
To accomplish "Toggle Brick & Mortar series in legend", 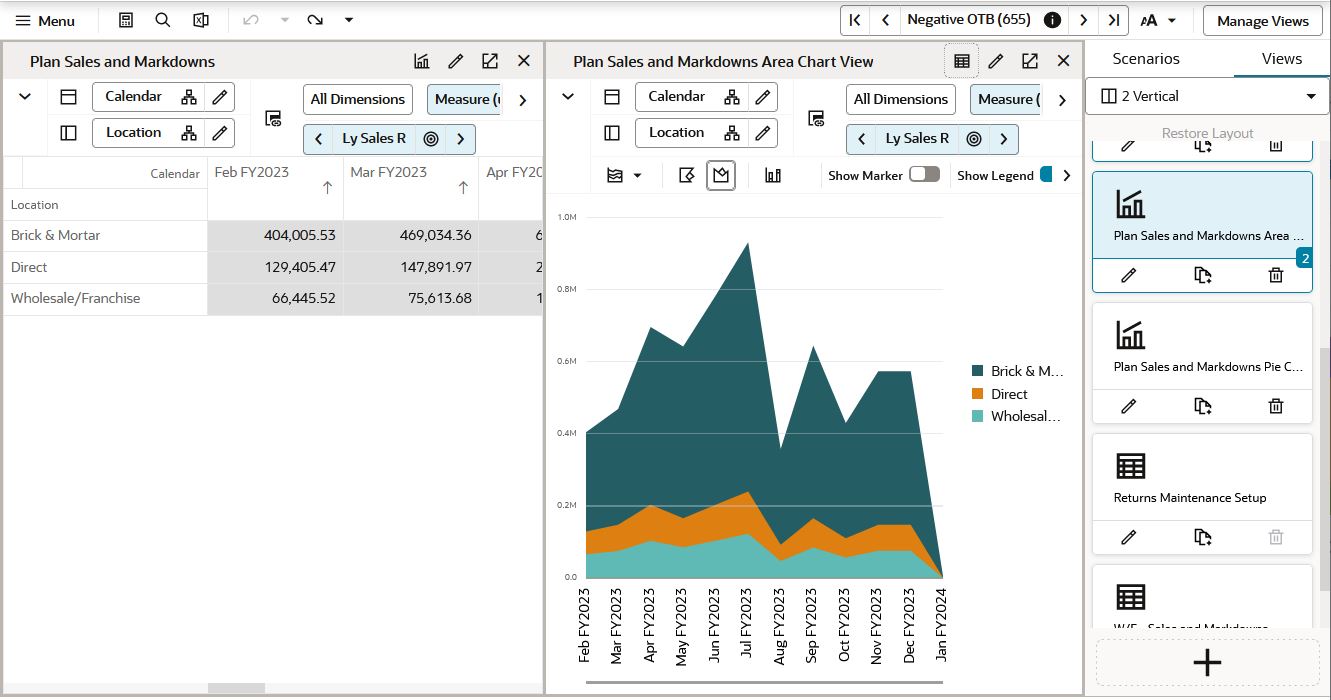I will tap(1018, 371).
